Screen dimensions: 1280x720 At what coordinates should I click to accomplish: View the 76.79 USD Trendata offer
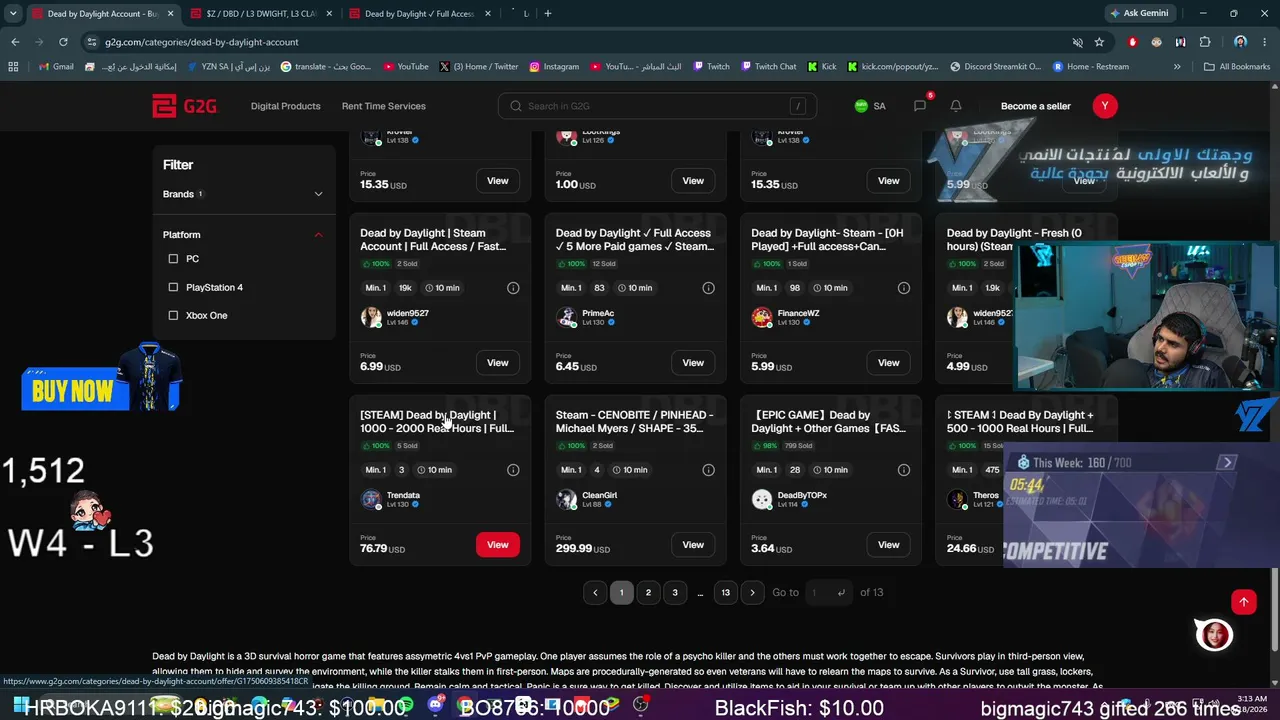click(498, 545)
